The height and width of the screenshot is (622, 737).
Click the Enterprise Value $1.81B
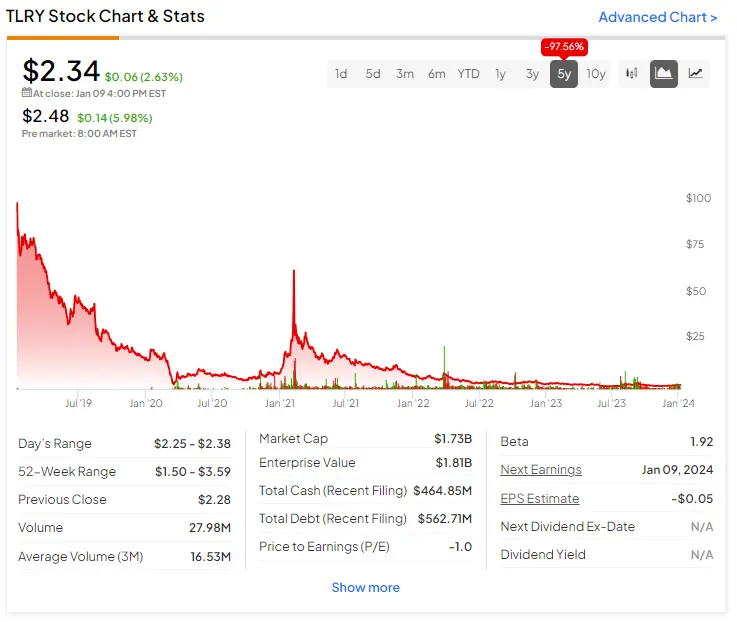[454, 463]
